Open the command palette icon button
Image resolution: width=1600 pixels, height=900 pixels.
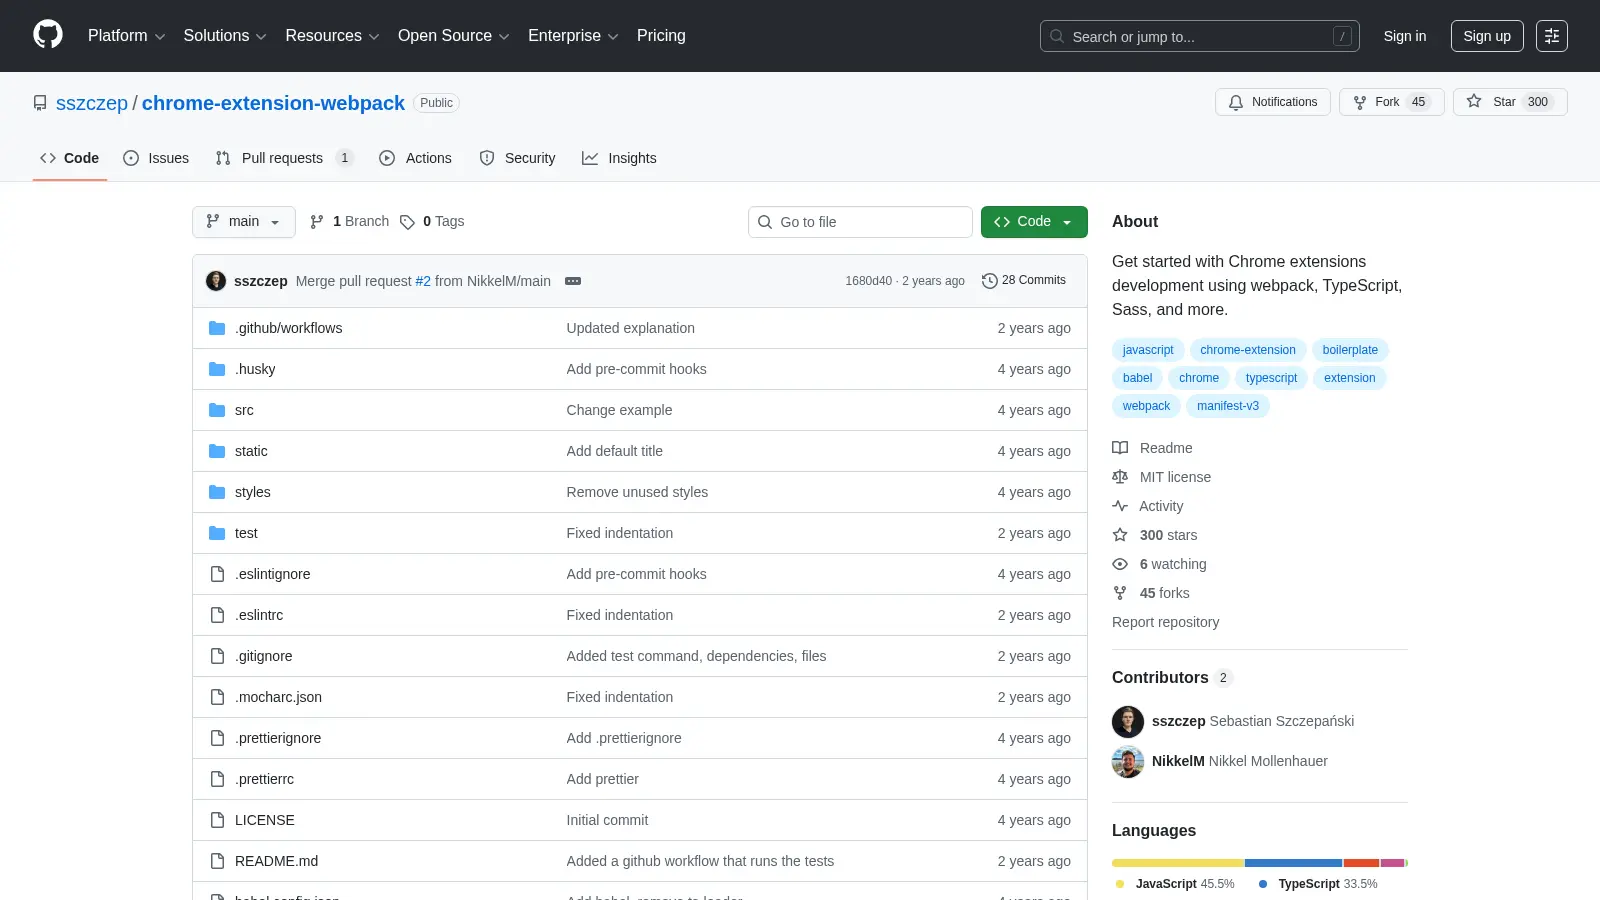point(1552,36)
